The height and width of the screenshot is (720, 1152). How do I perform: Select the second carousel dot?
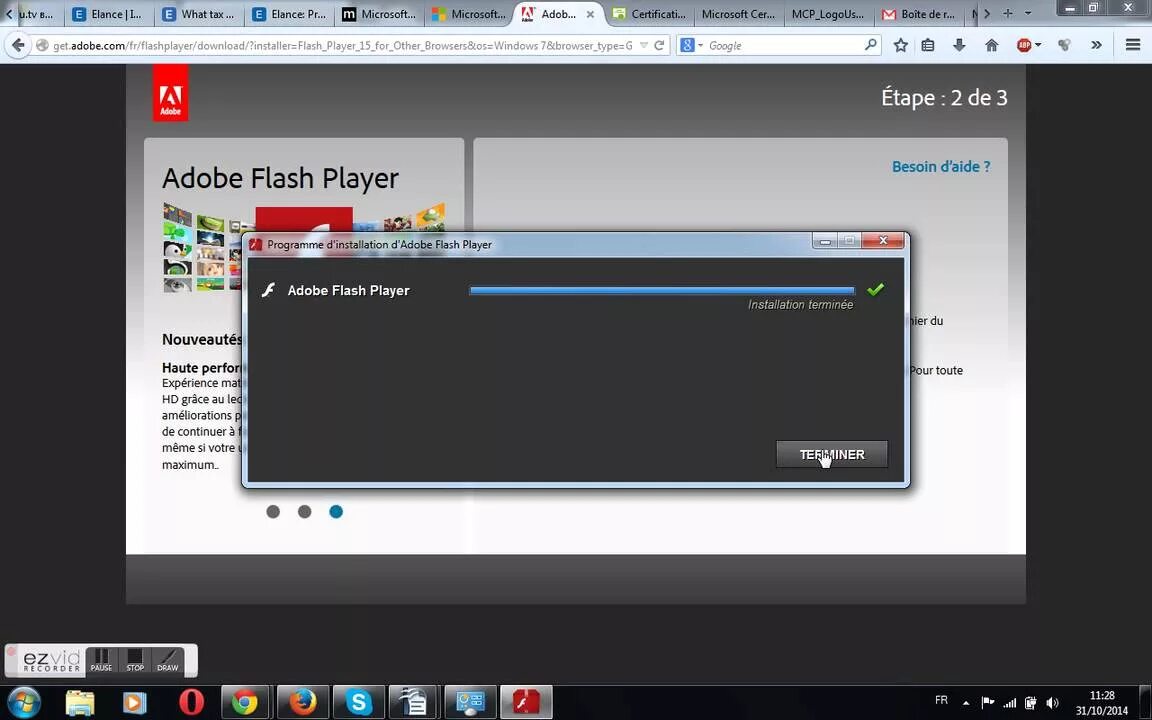coord(305,511)
